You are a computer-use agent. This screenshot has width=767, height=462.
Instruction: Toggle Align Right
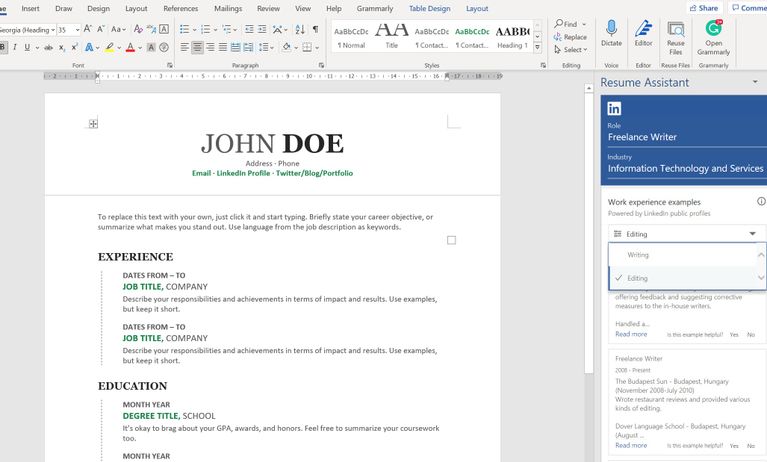pyautogui.click(x=210, y=47)
